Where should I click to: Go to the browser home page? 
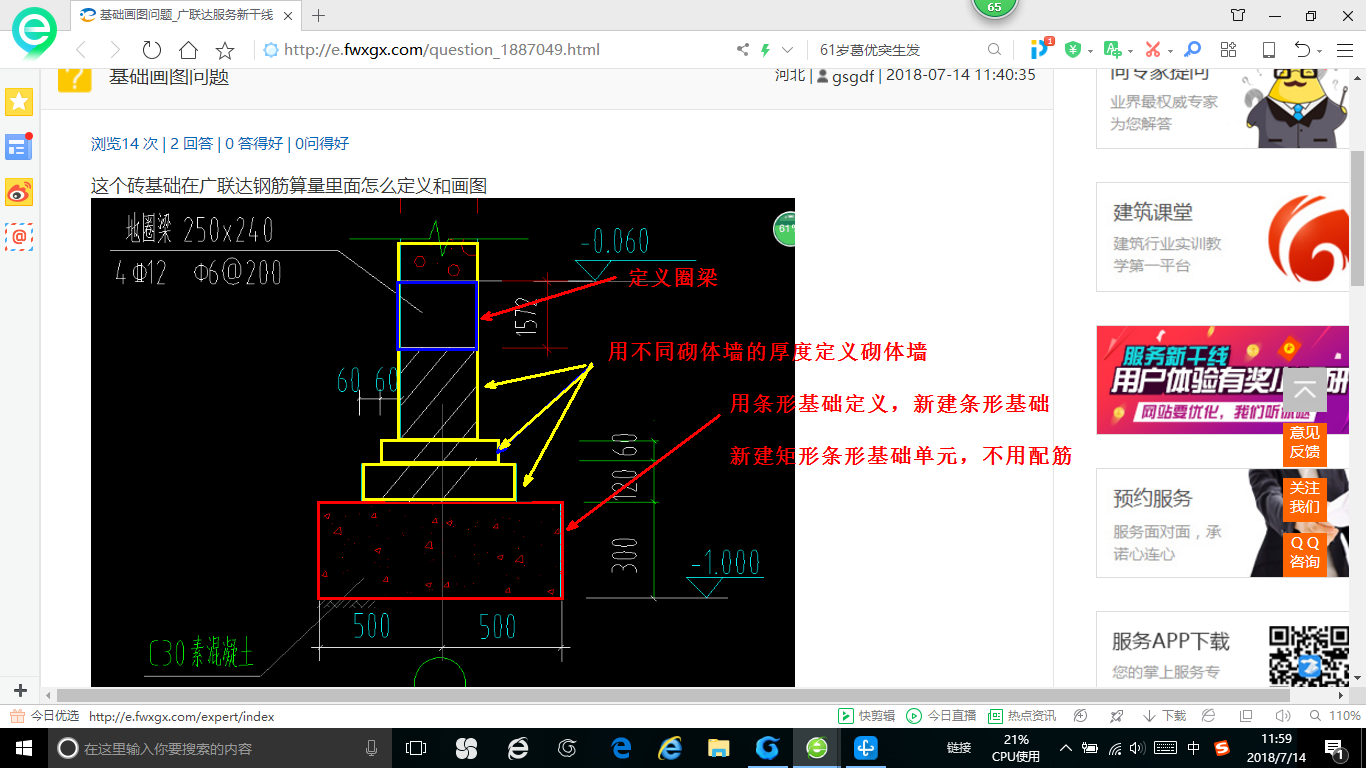tap(188, 50)
